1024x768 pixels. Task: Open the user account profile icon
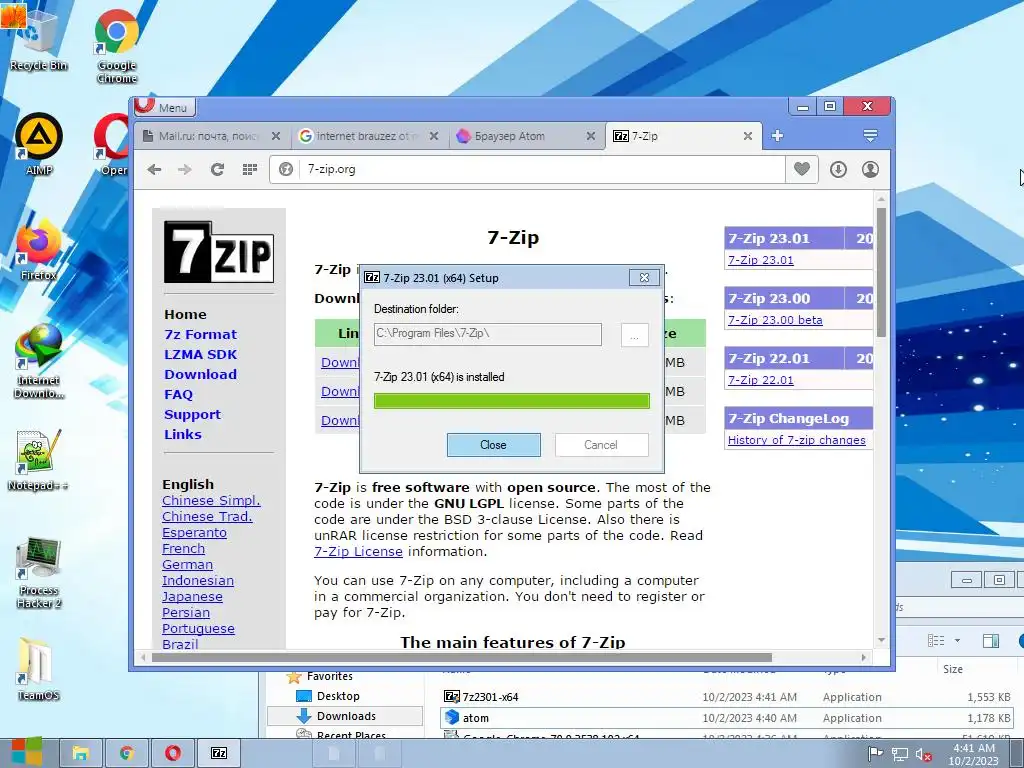click(x=870, y=170)
